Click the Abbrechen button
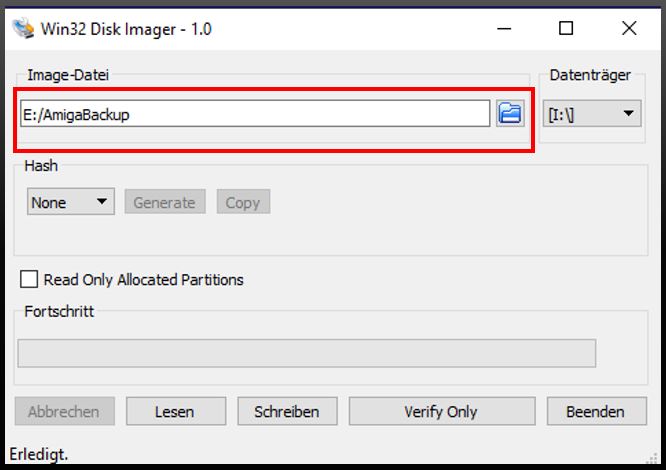Image resolution: width=666 pixels, height=470 pixels. [x=64, y=411]
